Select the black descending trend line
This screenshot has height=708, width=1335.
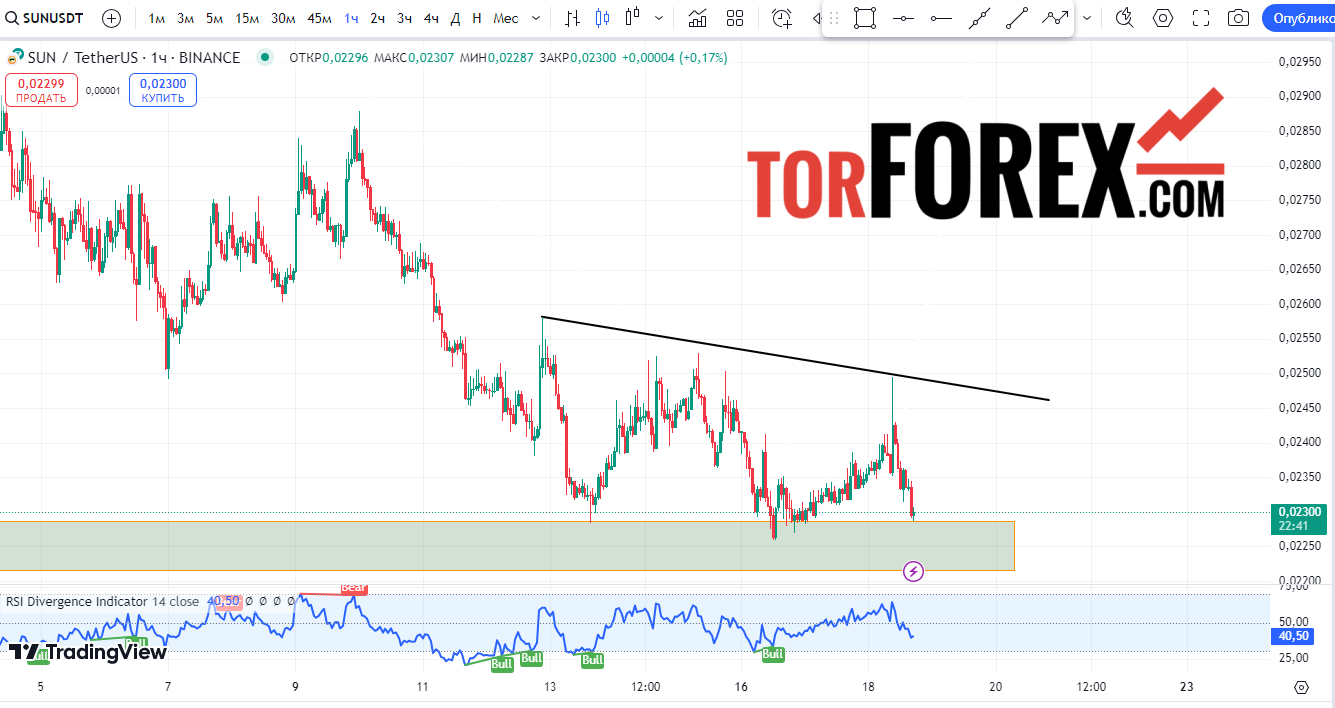pos(796,358)
